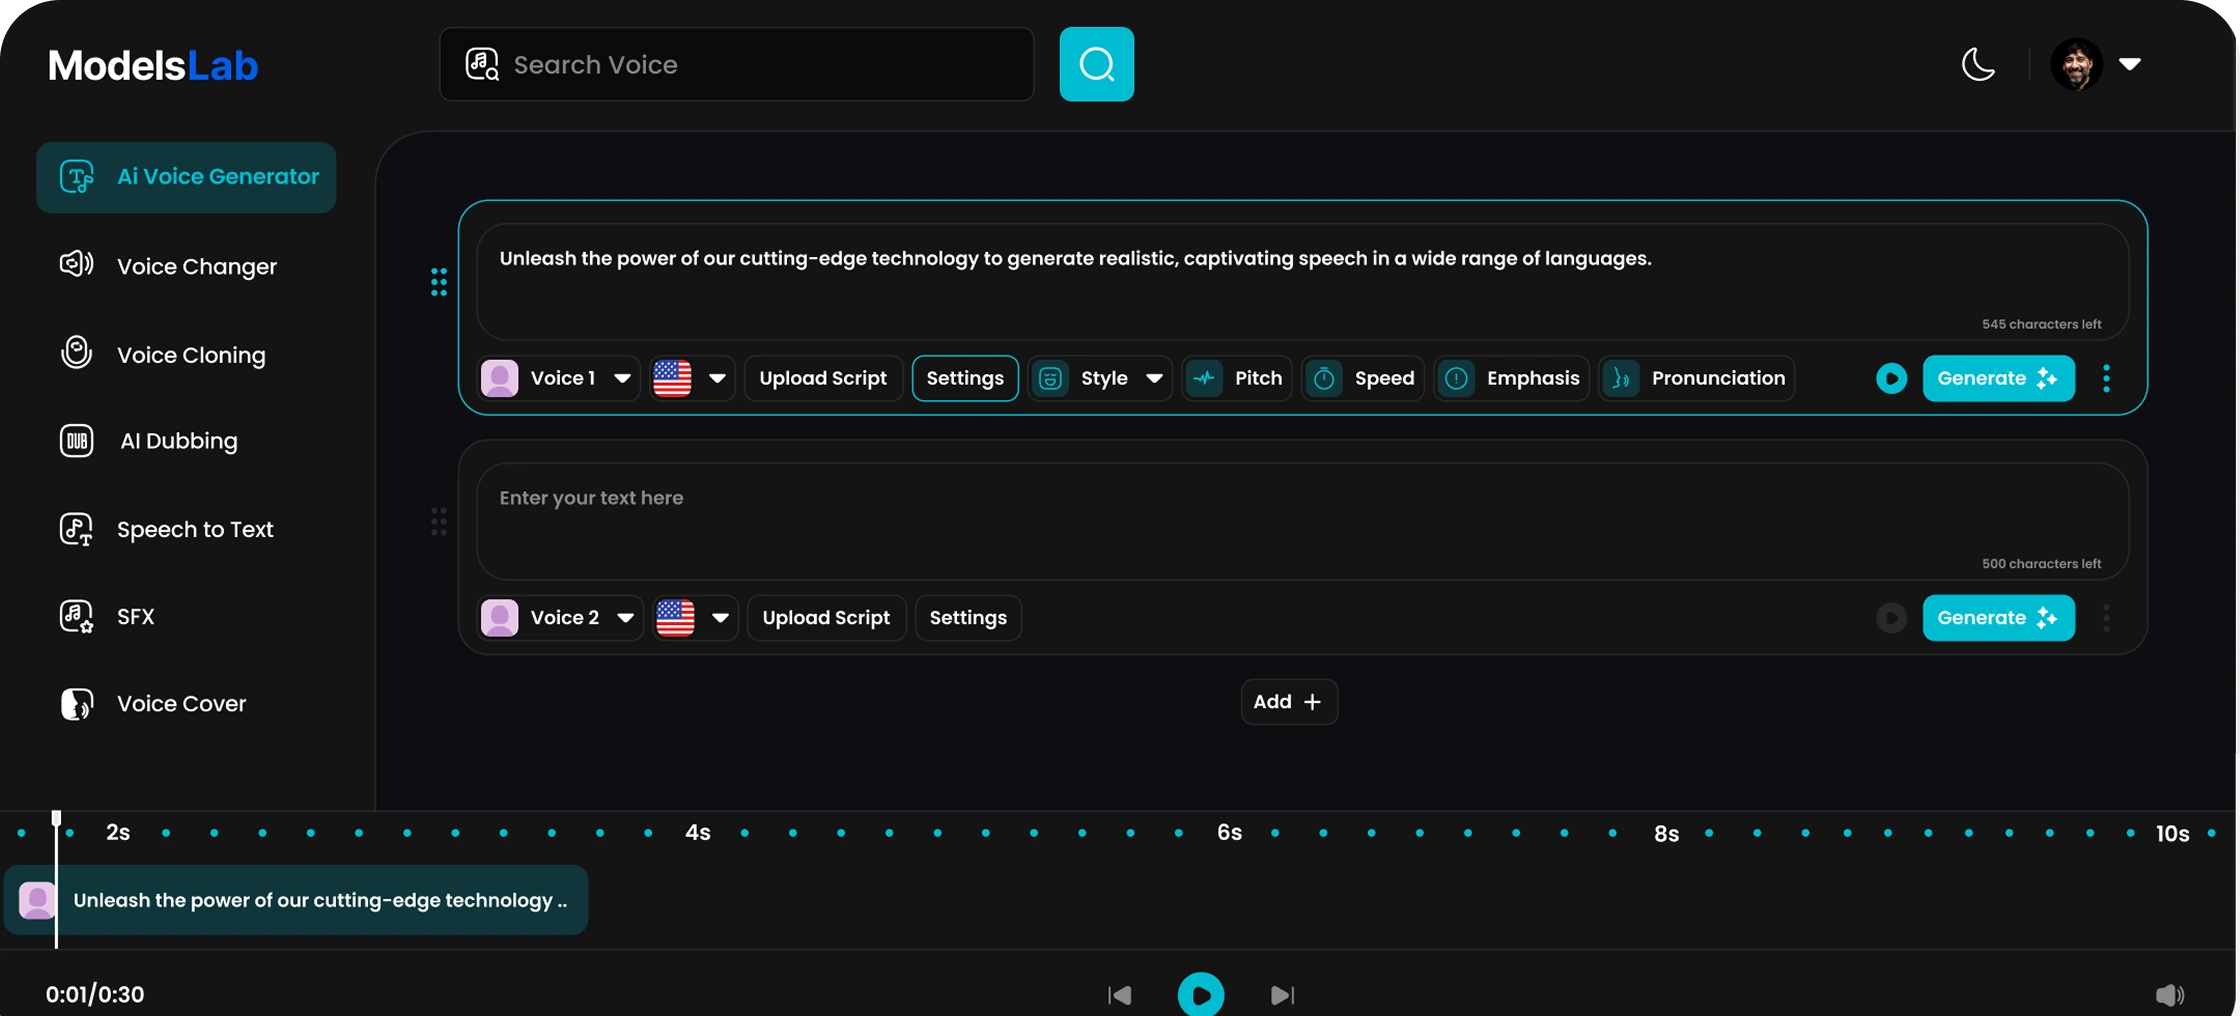The width and height of the screenshot is (2240, 1016).
Task: Open Voice Cover from the sidebar
Action: pyautogui.click(x=181, y=704)
